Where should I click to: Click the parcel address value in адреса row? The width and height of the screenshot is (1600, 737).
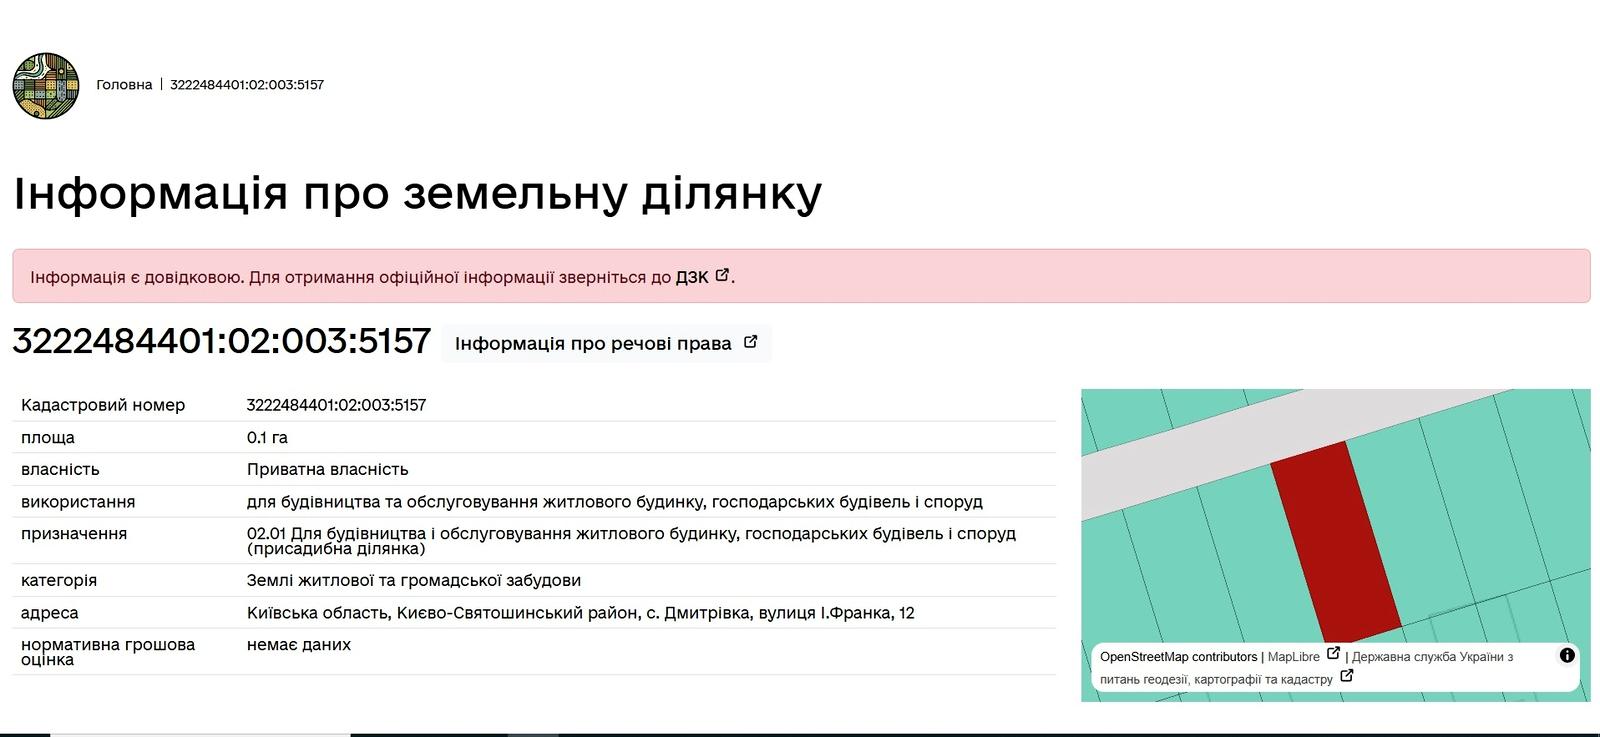tap(580, 613)
